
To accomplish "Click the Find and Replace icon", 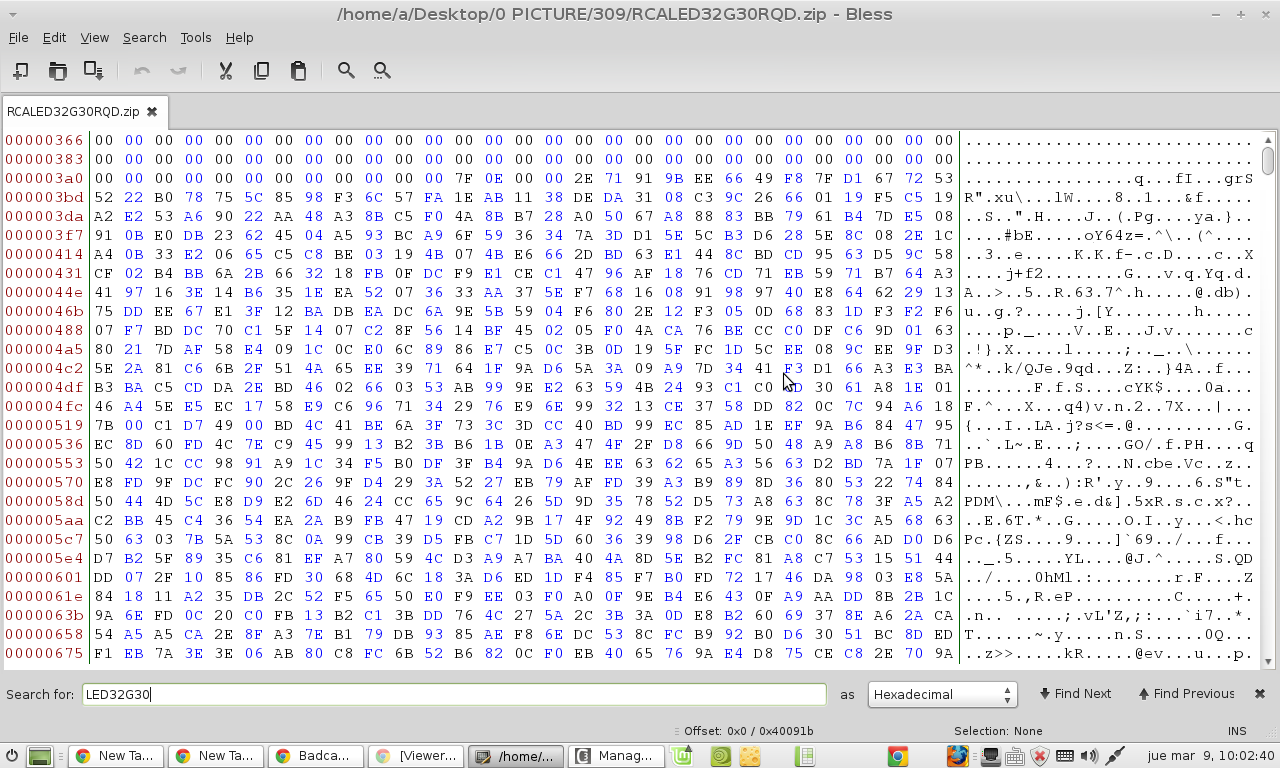I will pyautogui.click(x=382, y=71).
